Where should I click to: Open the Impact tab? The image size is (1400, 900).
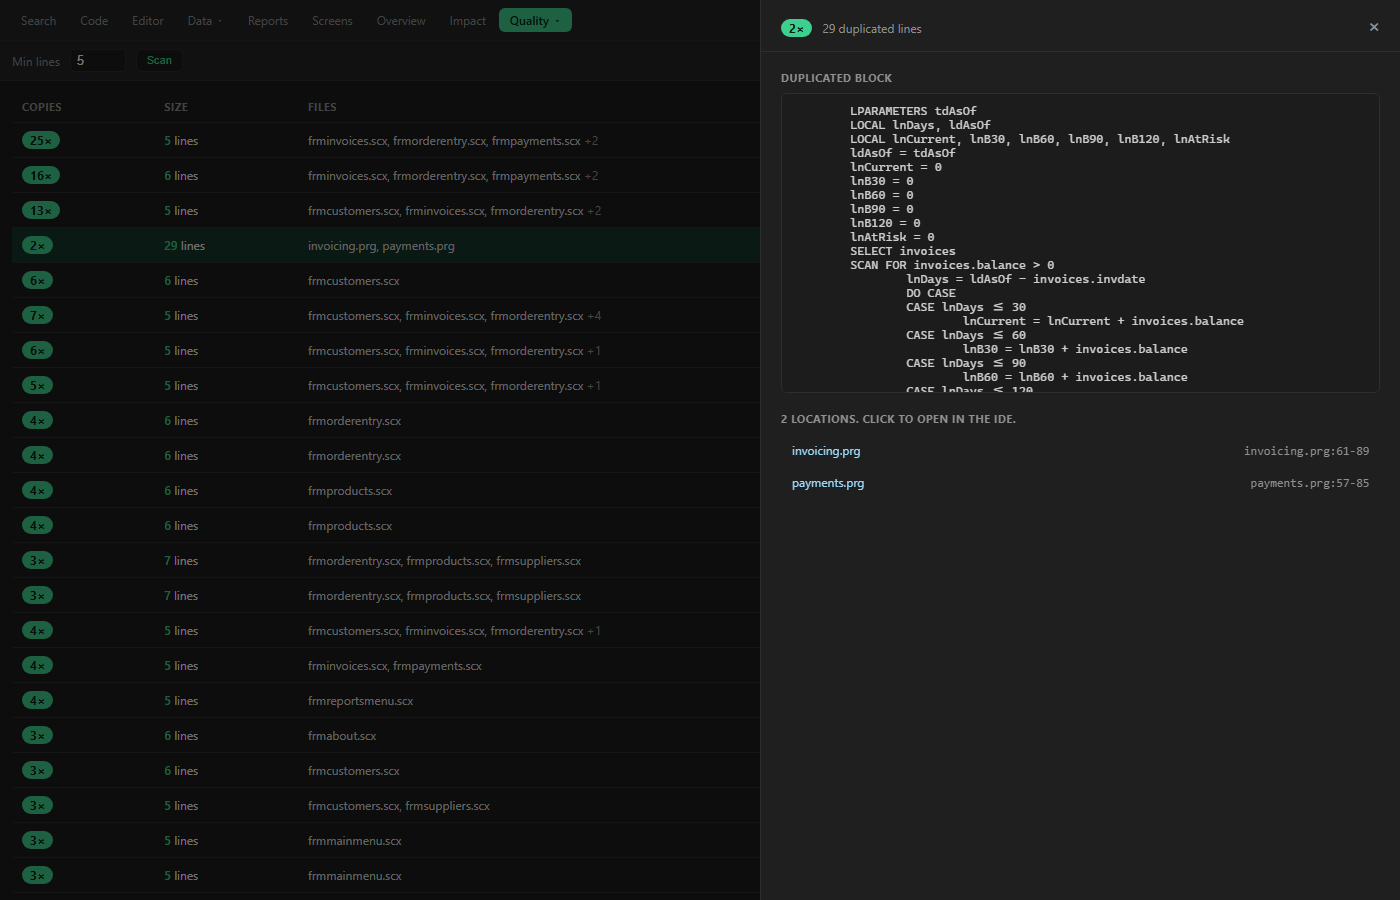click(x=467, y=21)
